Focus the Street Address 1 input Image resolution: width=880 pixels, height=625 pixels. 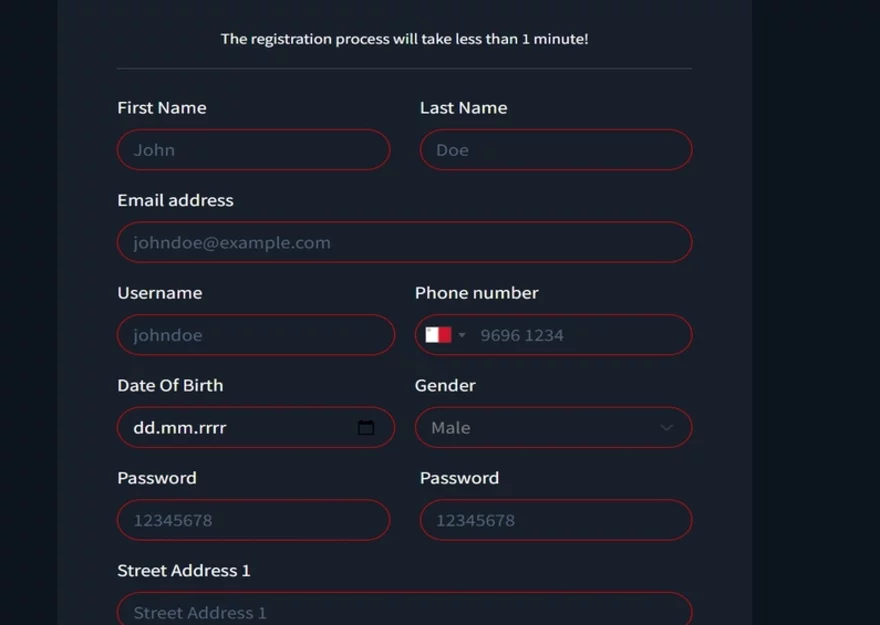(x=404, y=611)
